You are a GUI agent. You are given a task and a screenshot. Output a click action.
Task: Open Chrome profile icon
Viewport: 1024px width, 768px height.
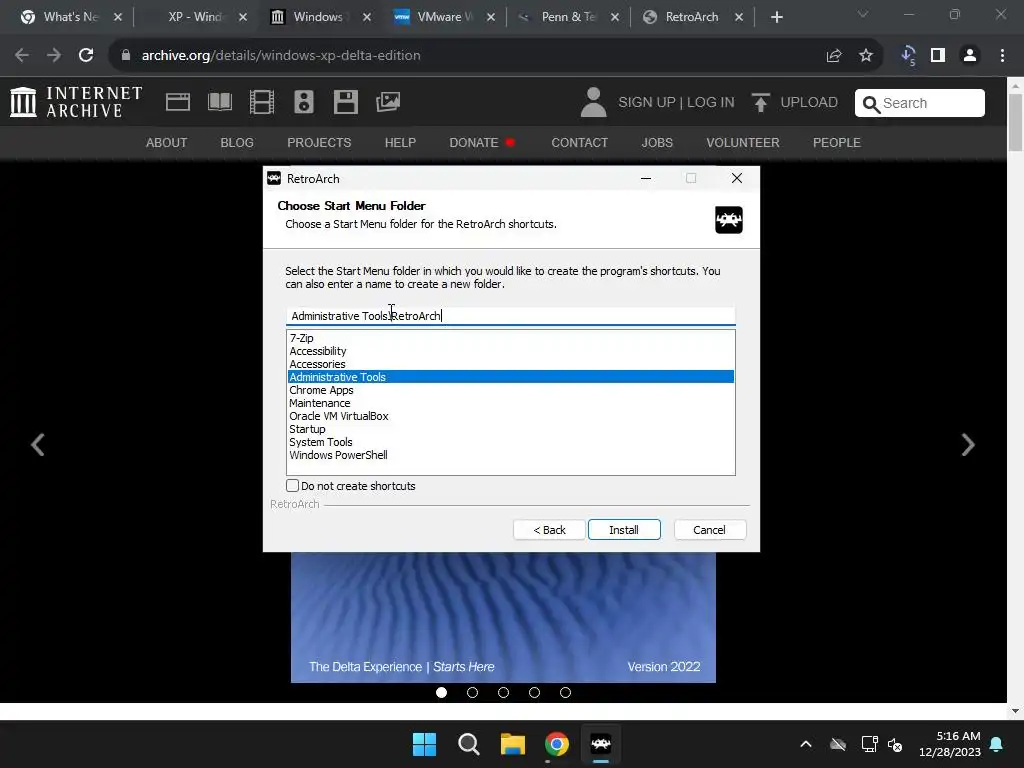[x=970, y=56]
